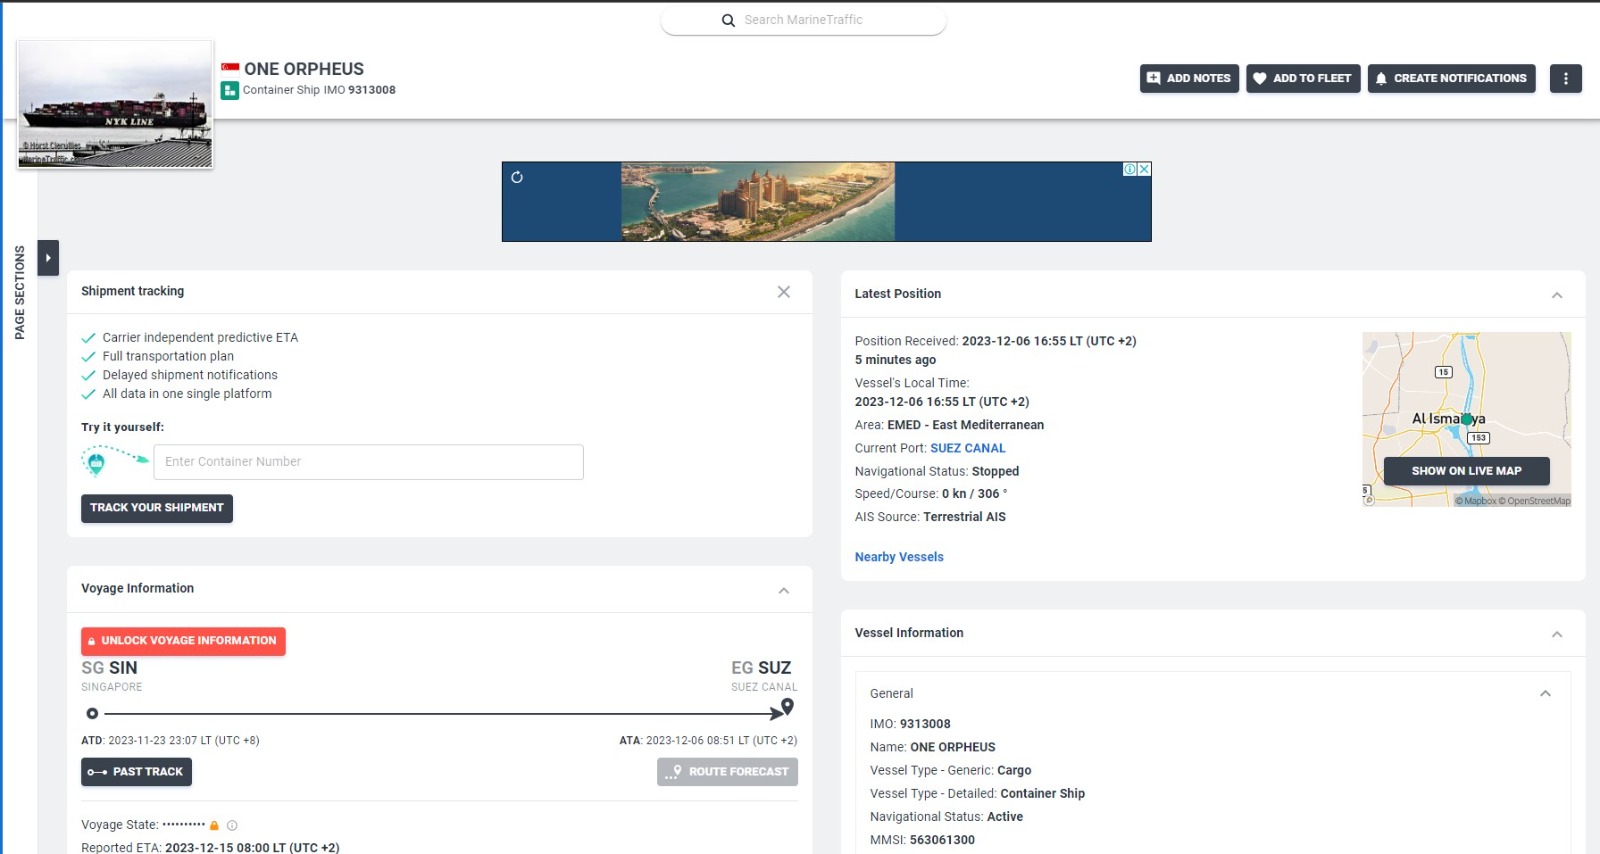1600x854 pixels.
Task: Collapse the Latest Position panel
Action: (1557, 295)
